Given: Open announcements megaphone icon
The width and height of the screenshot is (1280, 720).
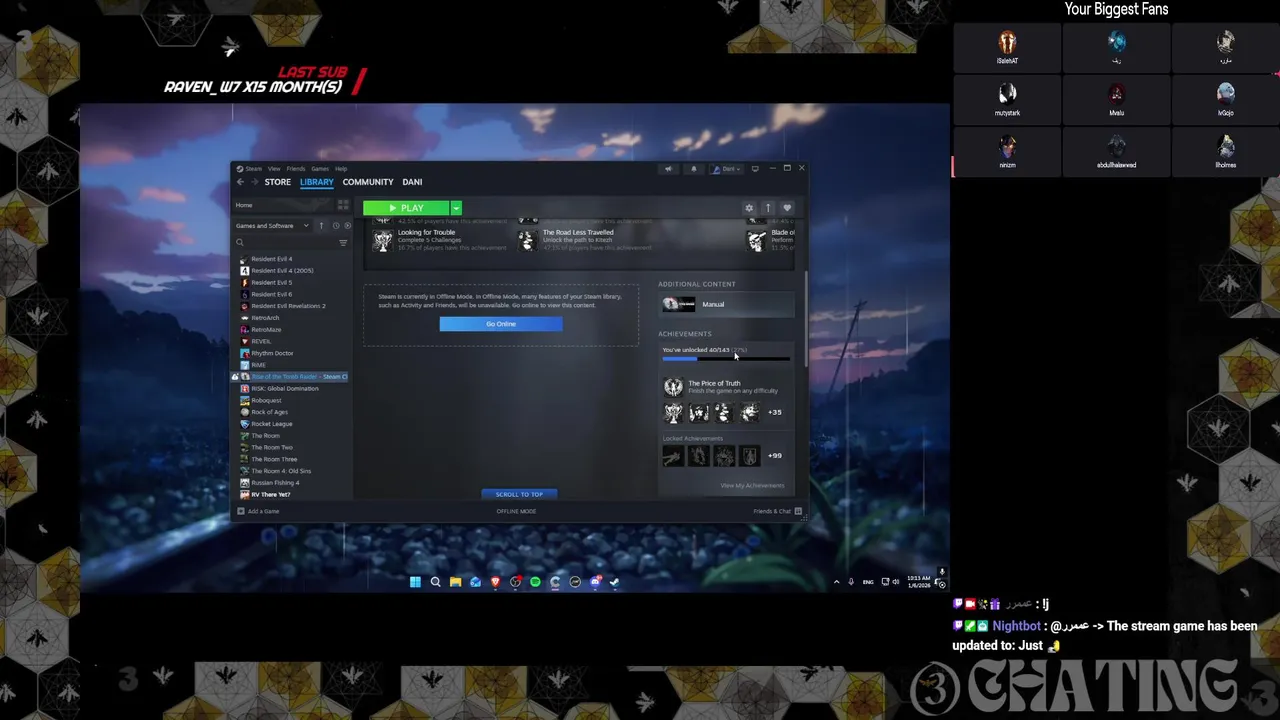Looking at the screenshot, I should pyautogui.click(x=668, y=169).
